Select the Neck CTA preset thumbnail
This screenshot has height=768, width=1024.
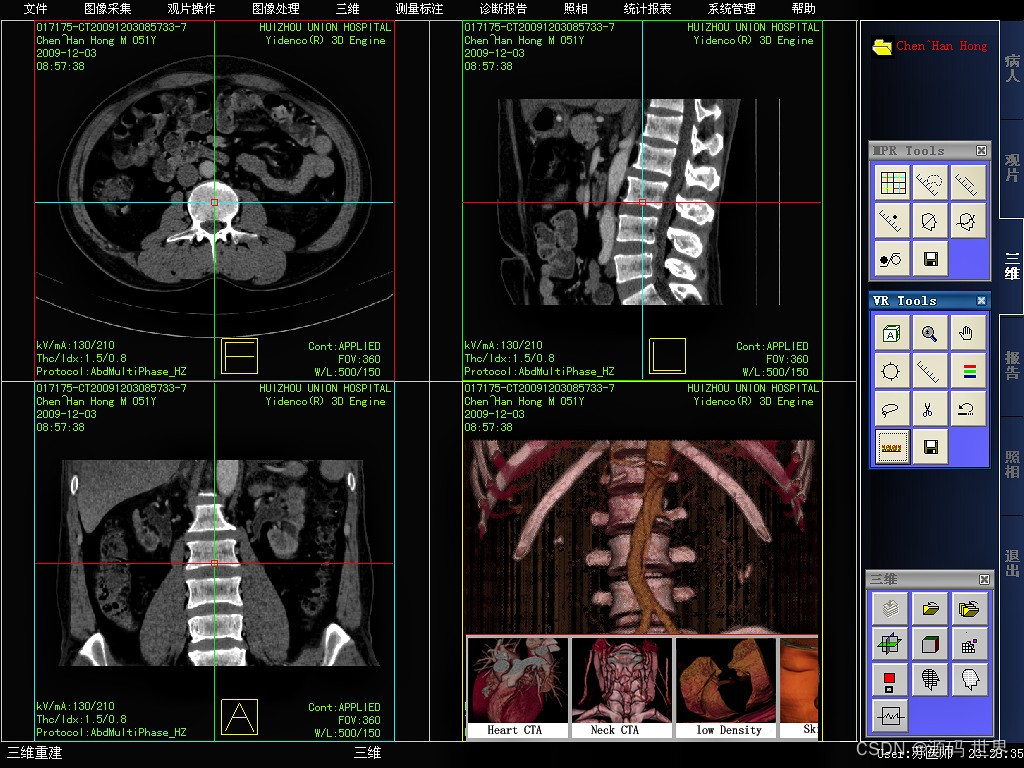[x=621, y=688]
